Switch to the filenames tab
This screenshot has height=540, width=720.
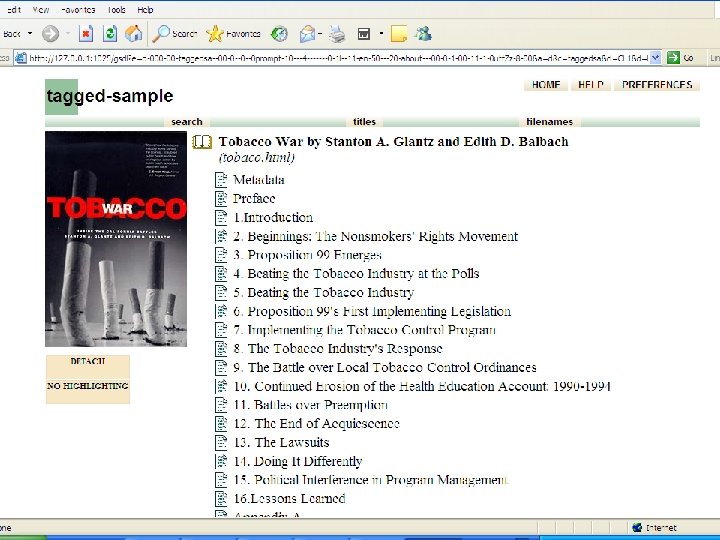(x=550, y=122)
